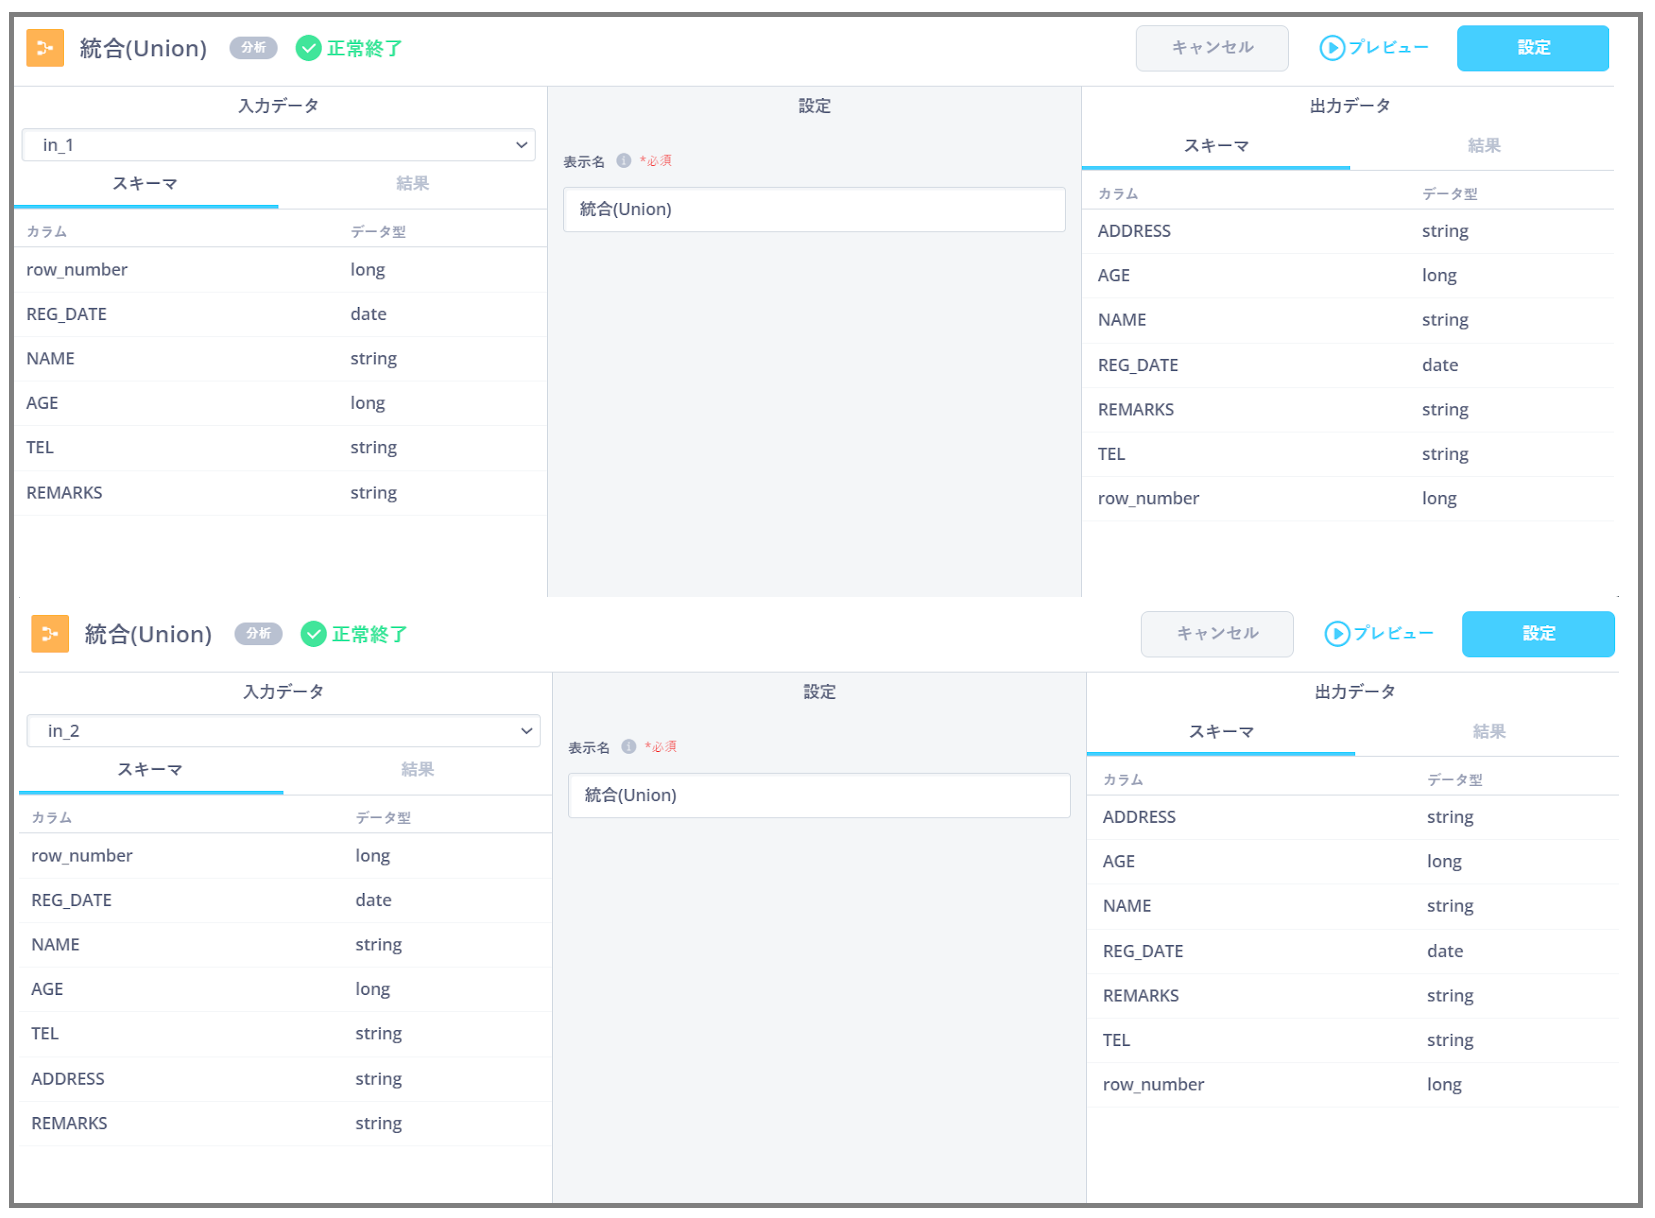Click the TEL row in the in_1 input schema
Viewport: 1655px width, 1218px height.
coord(280,448)
